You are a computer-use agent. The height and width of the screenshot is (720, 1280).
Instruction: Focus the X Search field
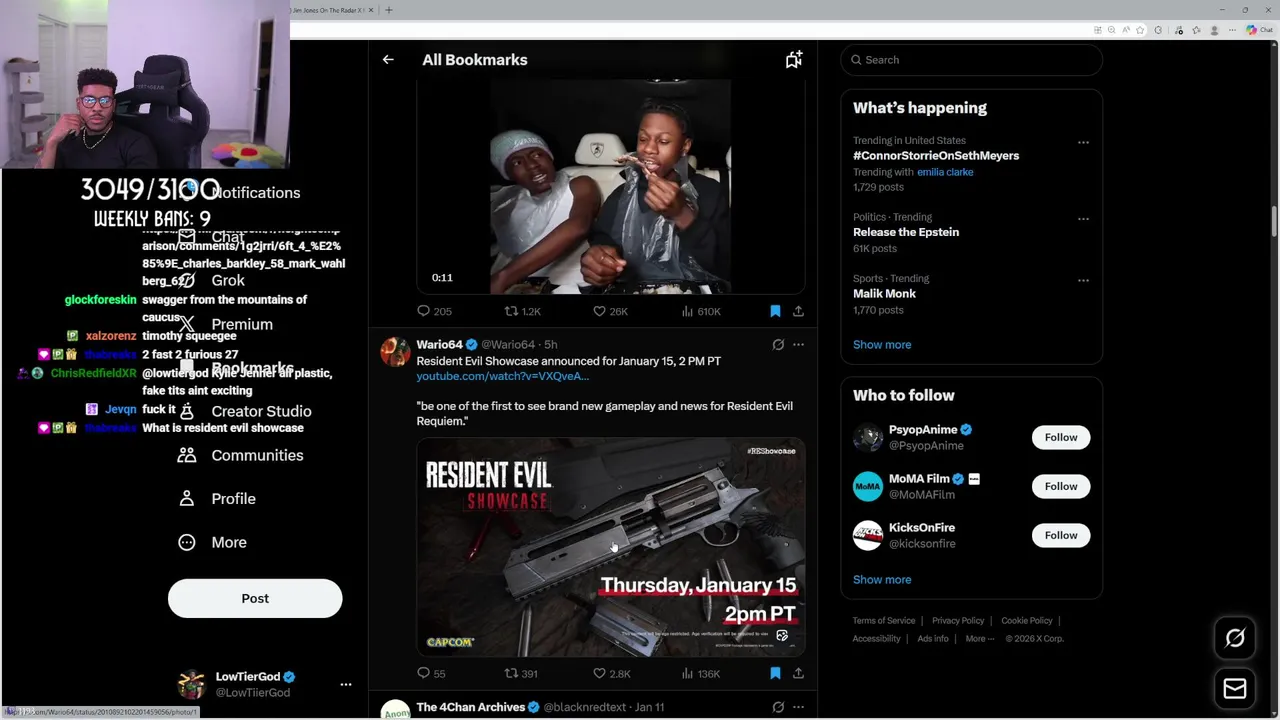[971, 60]
